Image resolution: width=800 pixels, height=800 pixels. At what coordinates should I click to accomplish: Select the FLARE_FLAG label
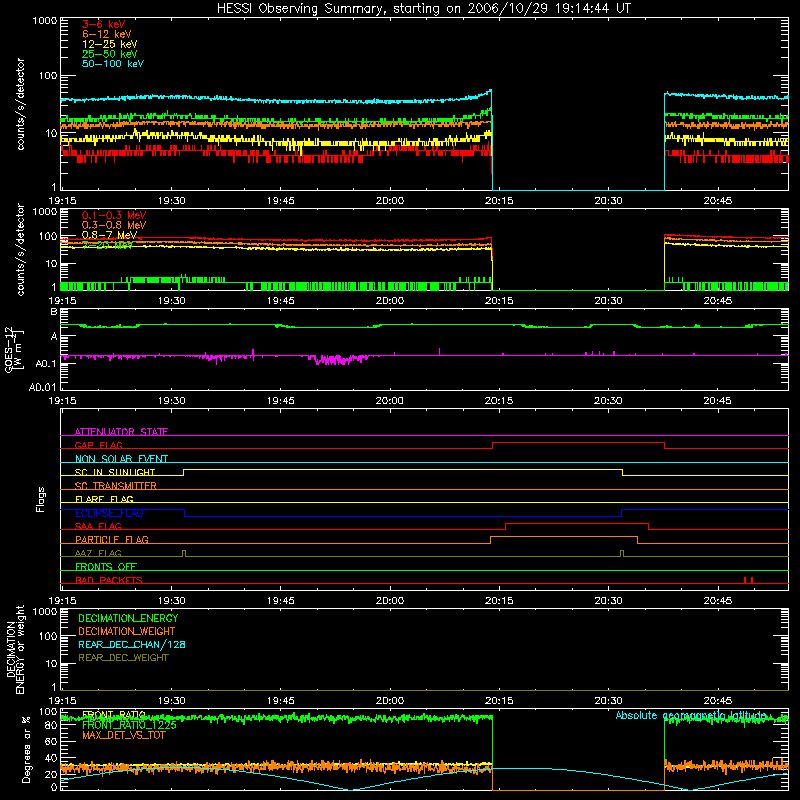[104, 499]
